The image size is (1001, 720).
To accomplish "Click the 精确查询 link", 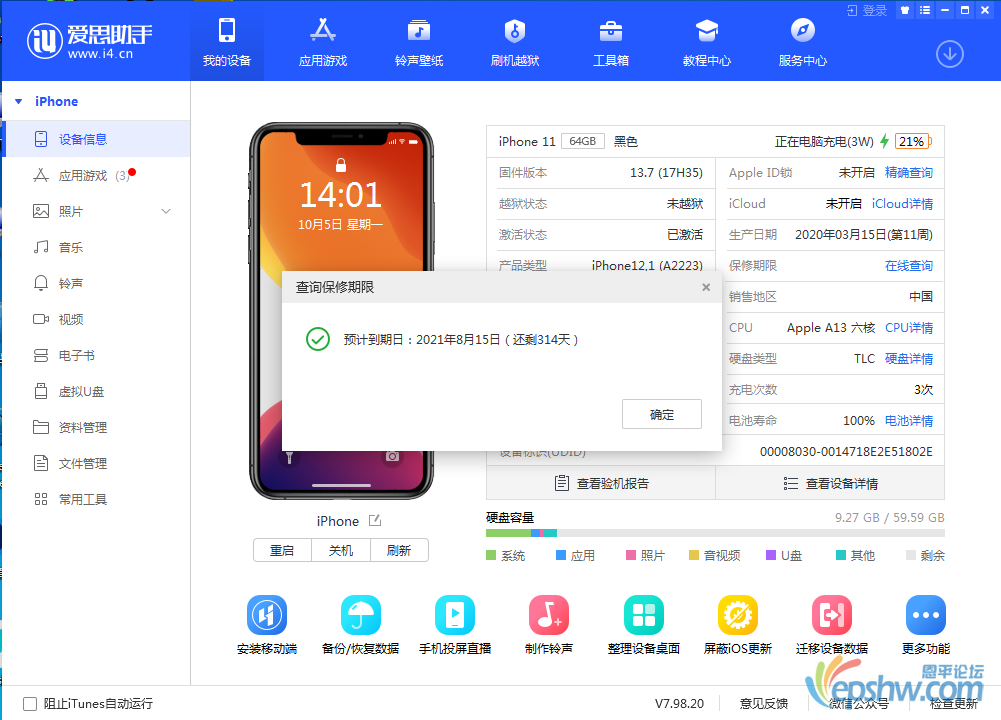I will click(x=908, y=172).
